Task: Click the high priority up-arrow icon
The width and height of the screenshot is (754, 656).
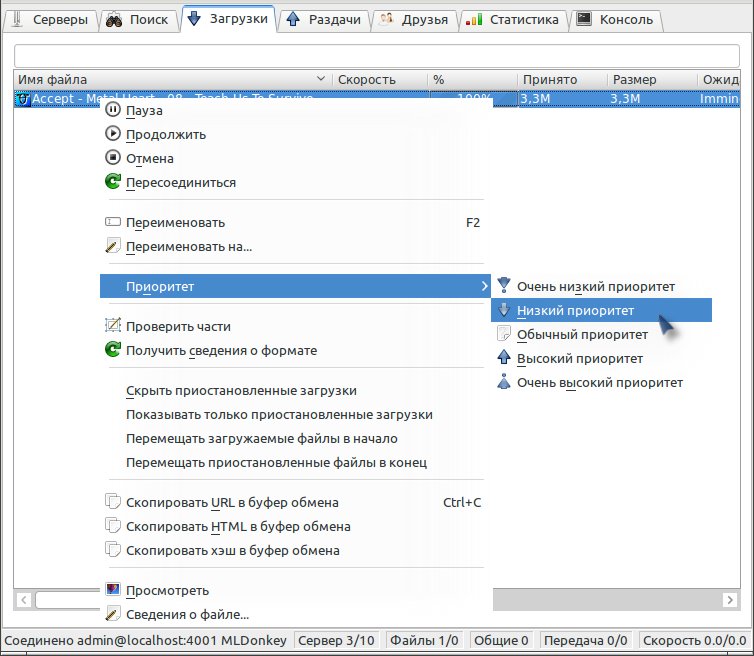Action: pyautogui.click(x=503, y=357)
